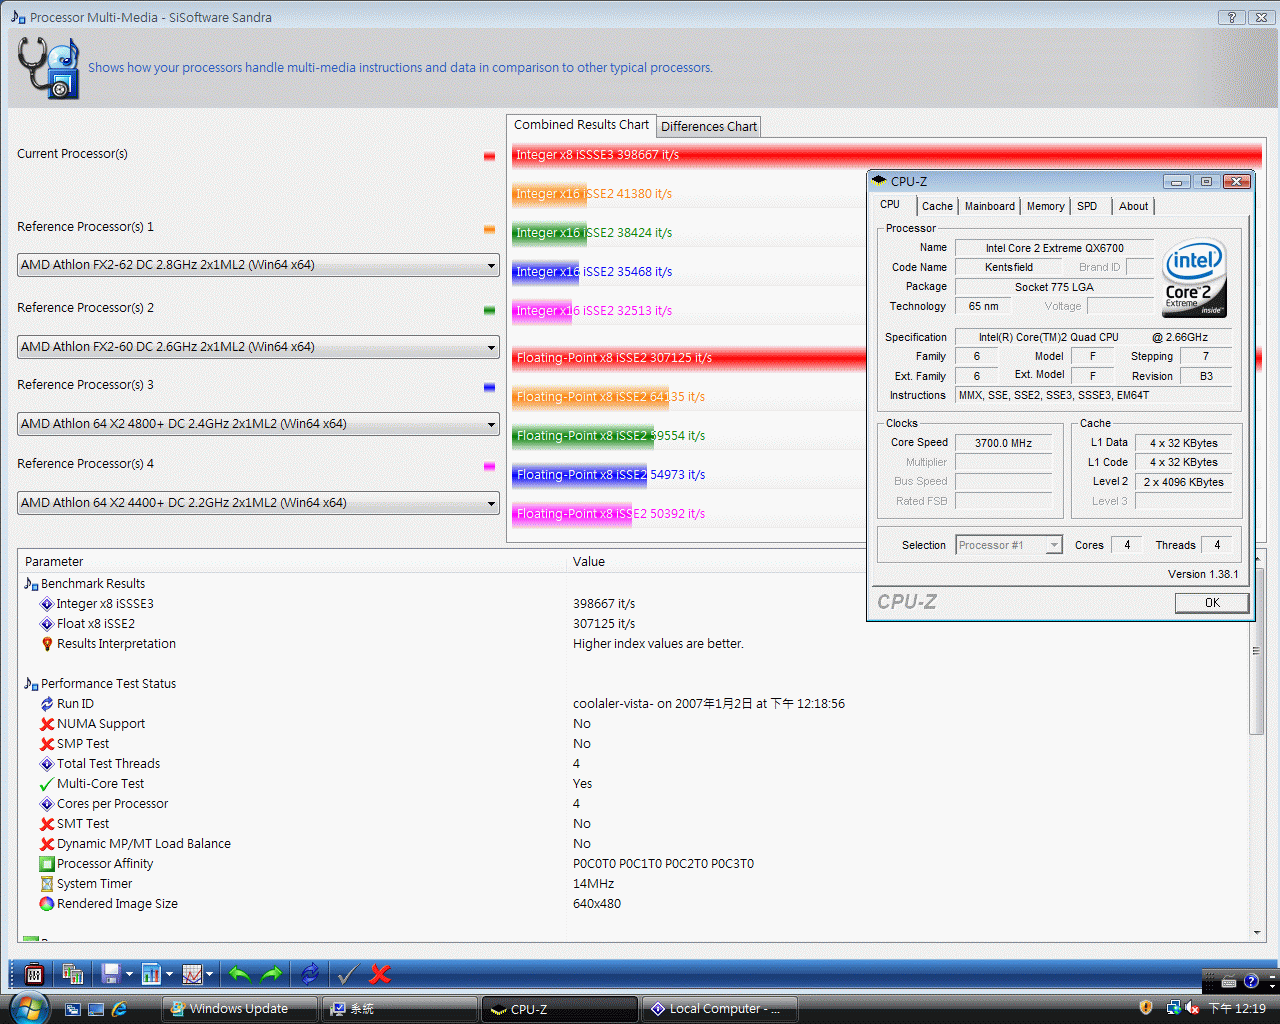Click the green back arrow
Viewport: 1280px width, 1024px height.
tap(239, 974)
